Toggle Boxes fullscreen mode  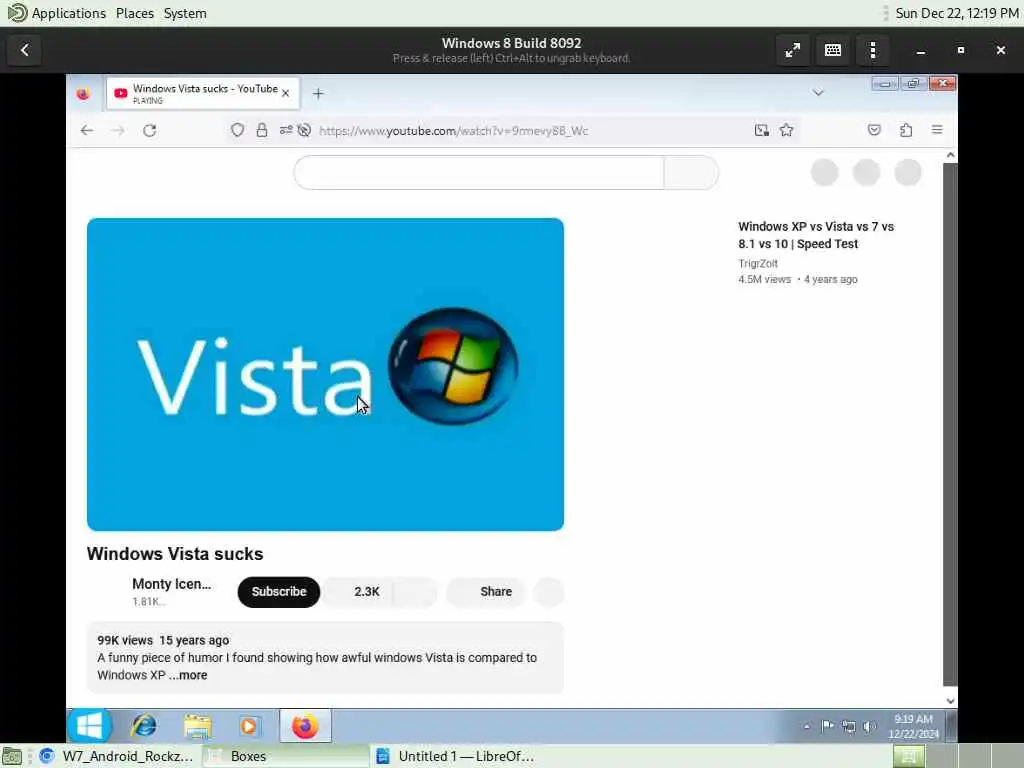coord(793,50)
